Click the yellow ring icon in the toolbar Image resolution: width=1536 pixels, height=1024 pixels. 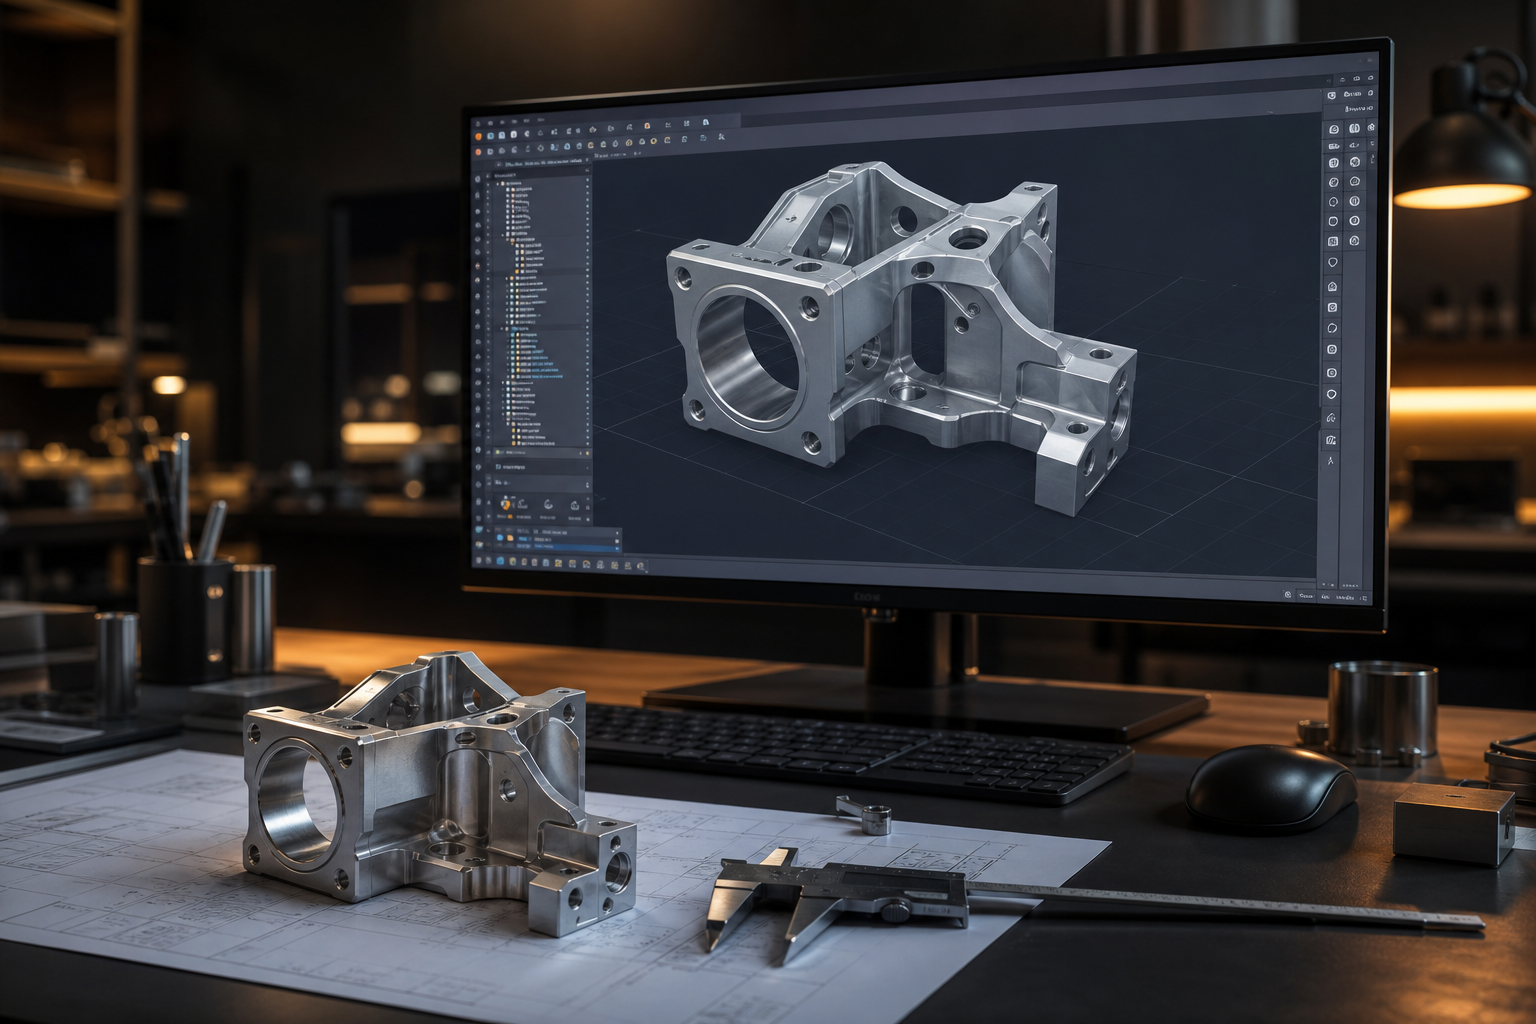pos(653,141)
